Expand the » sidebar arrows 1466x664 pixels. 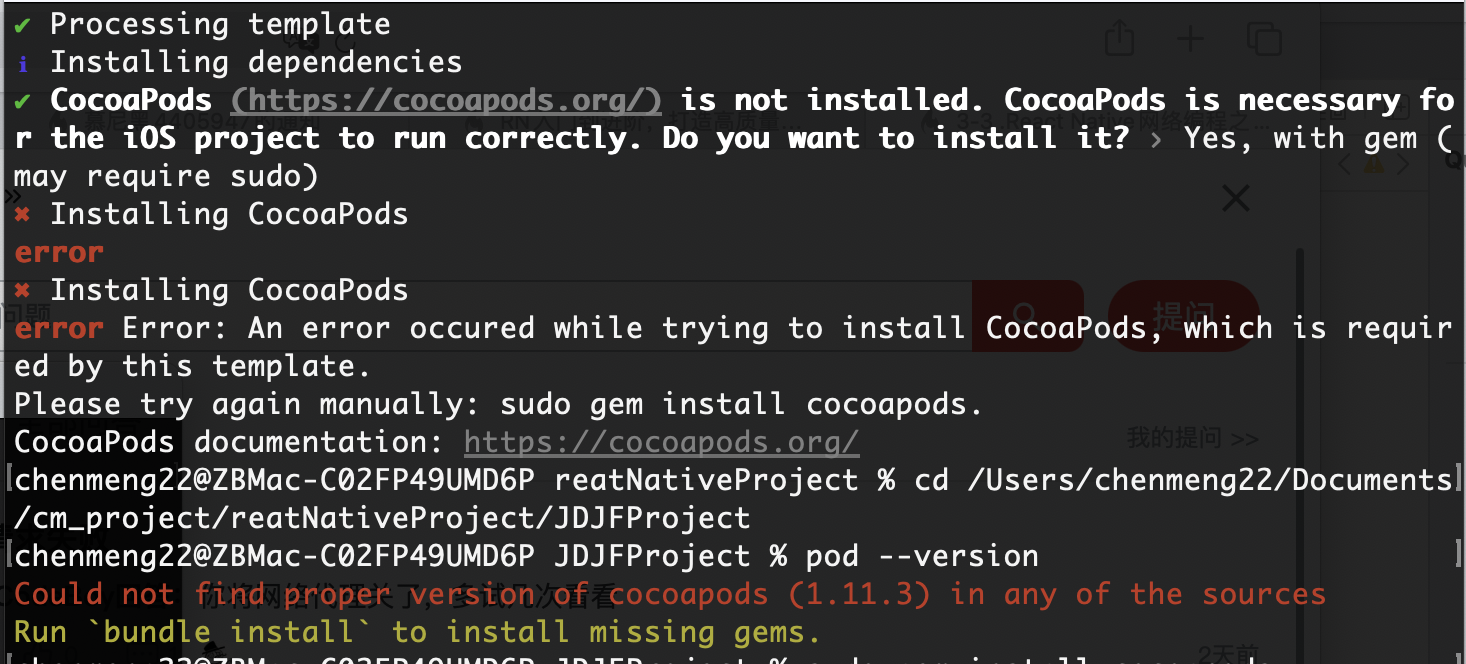(x=12, y=195)
